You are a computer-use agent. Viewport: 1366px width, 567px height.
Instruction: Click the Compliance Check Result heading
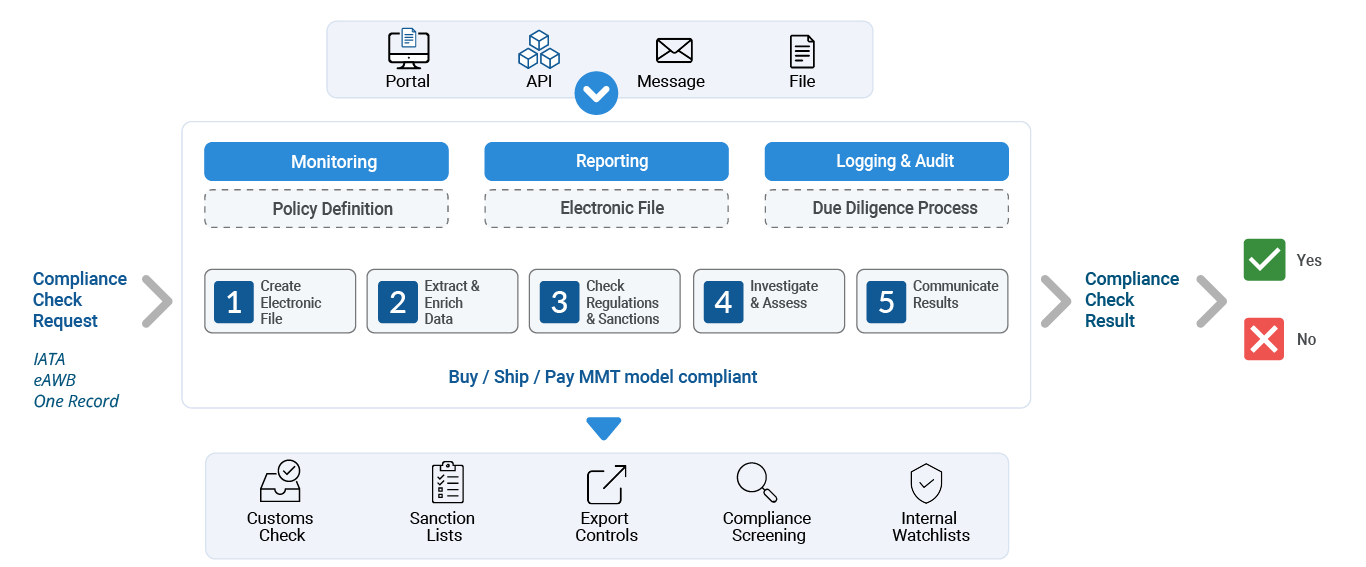tap(1132, 300)
